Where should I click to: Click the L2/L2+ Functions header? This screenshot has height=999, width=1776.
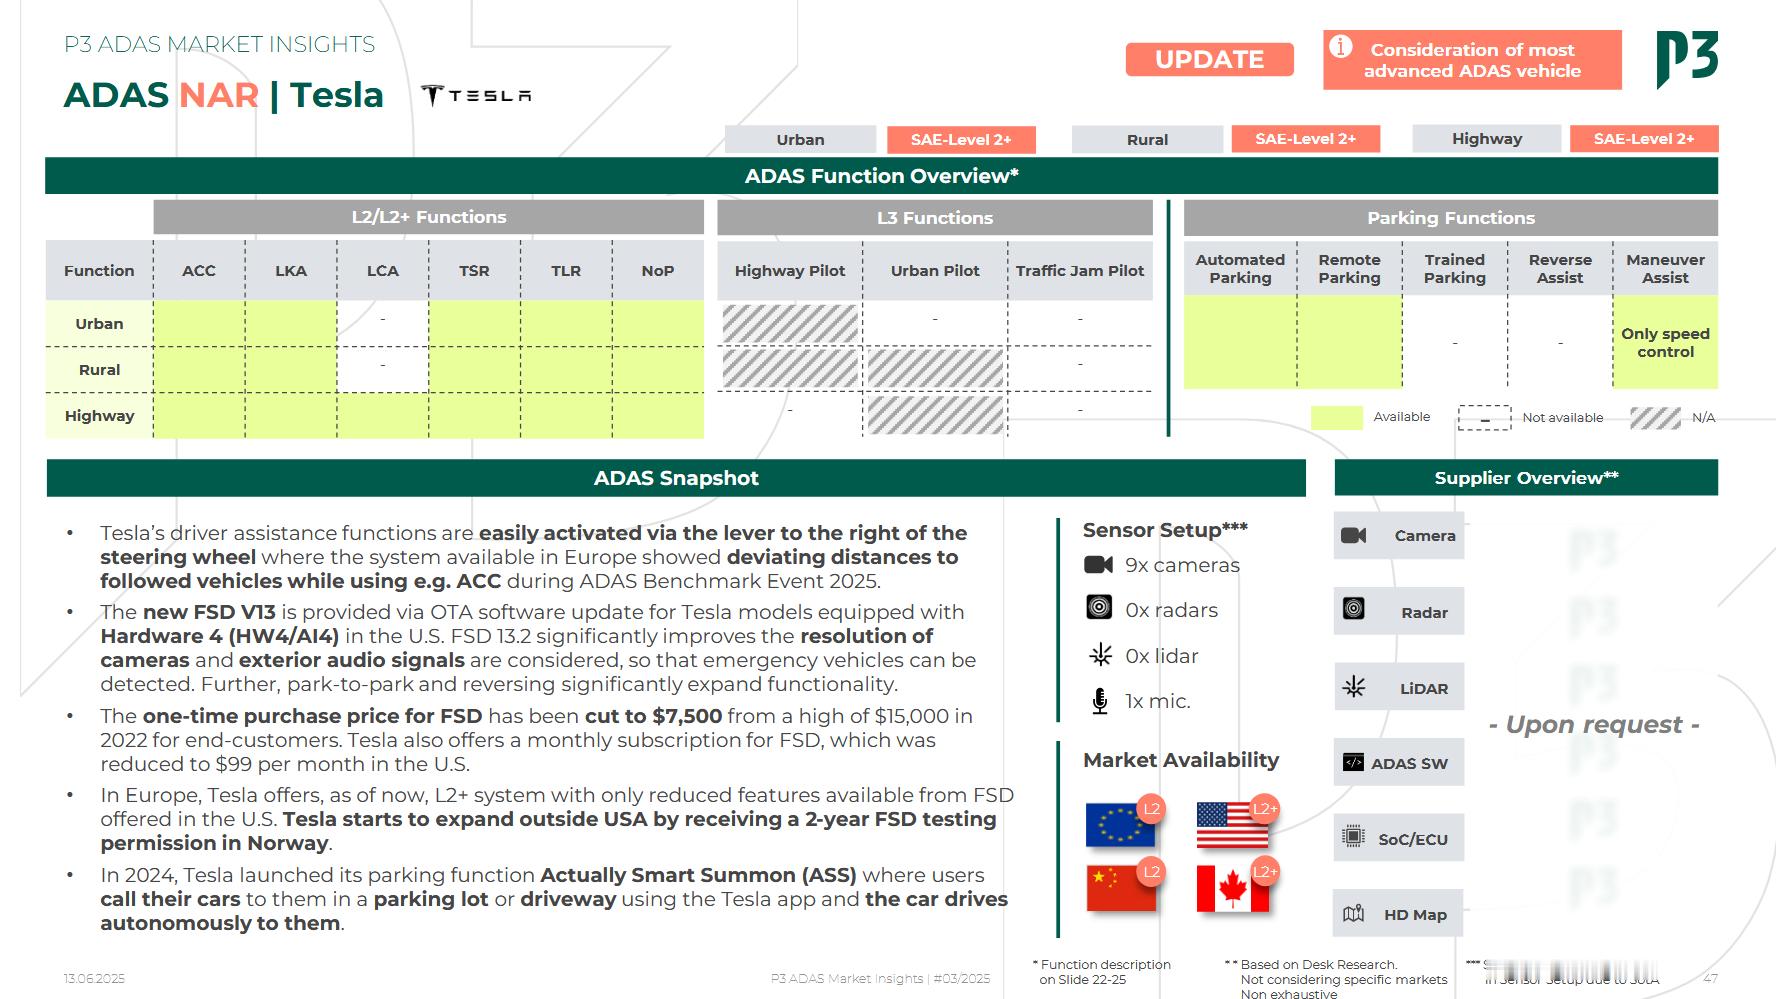pos(428,217)
